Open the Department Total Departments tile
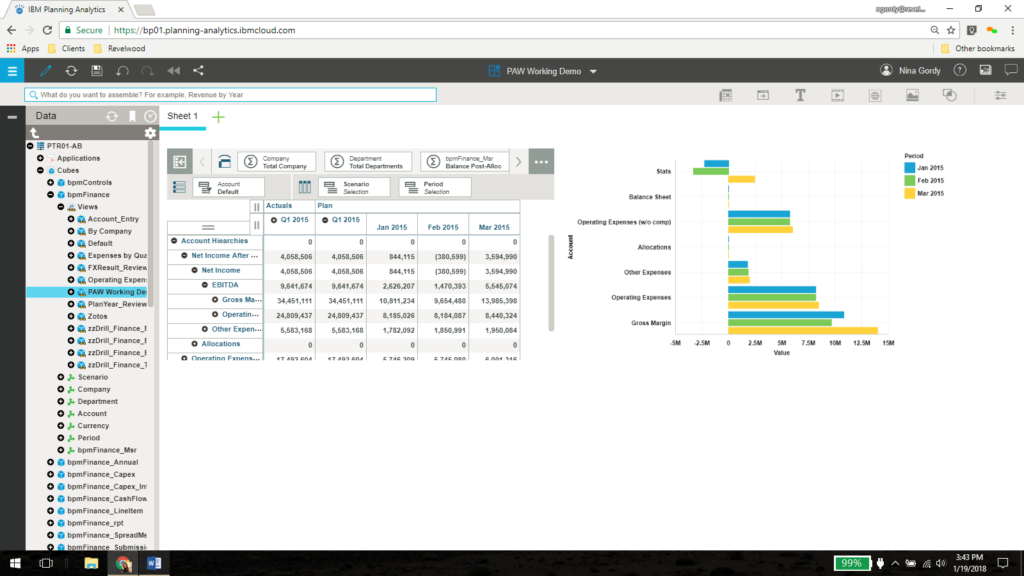 point(368,162)
